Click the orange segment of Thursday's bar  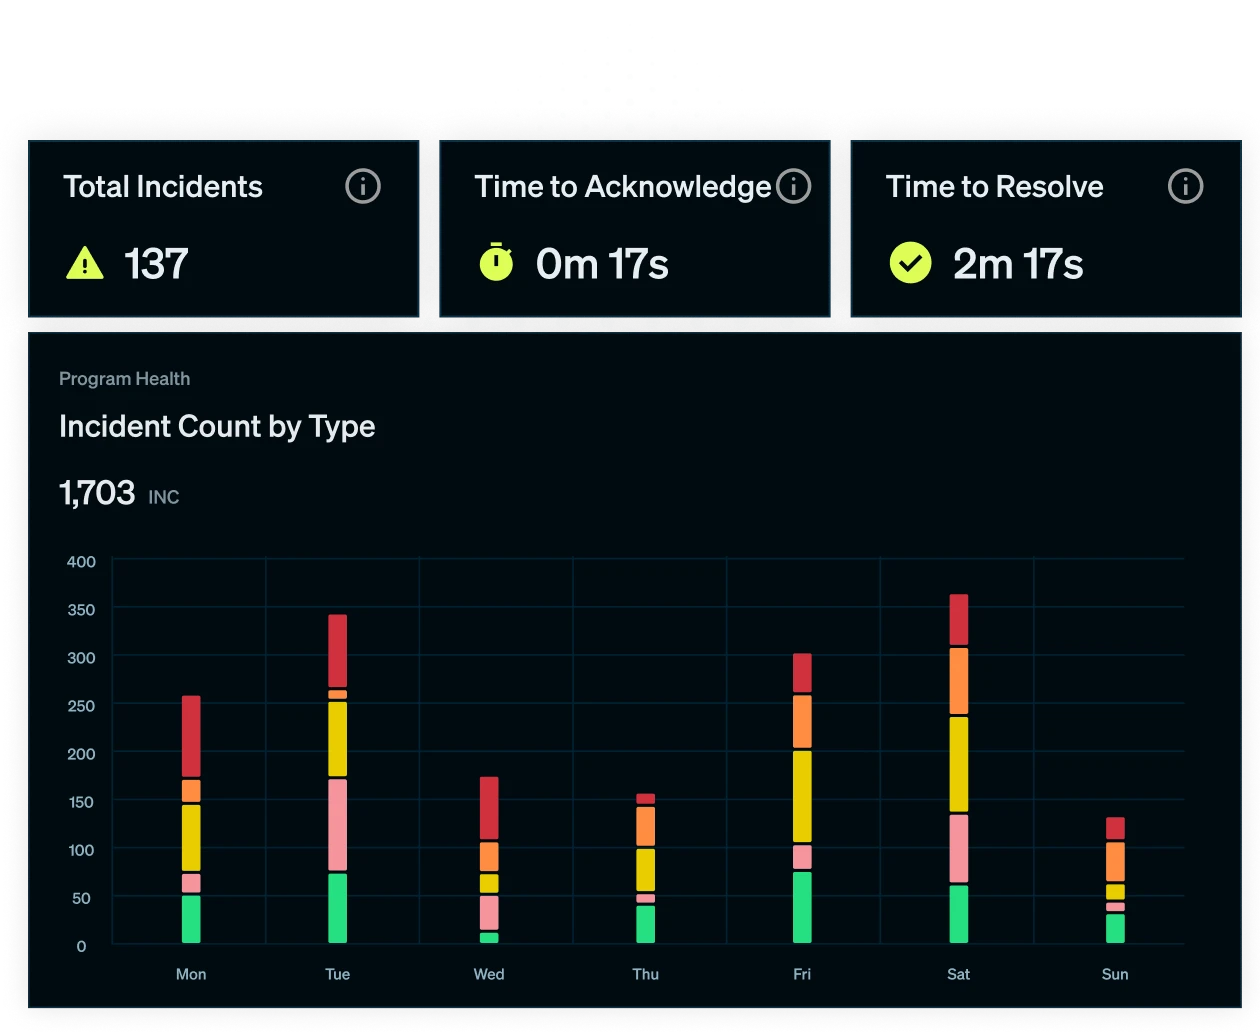pyautogui.click(x=646, y=826)
